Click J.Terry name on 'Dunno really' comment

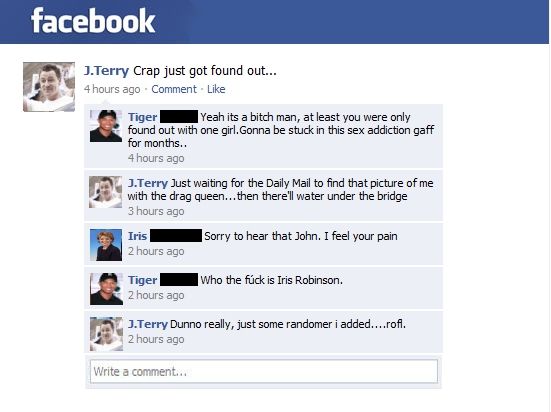(148, 324)
